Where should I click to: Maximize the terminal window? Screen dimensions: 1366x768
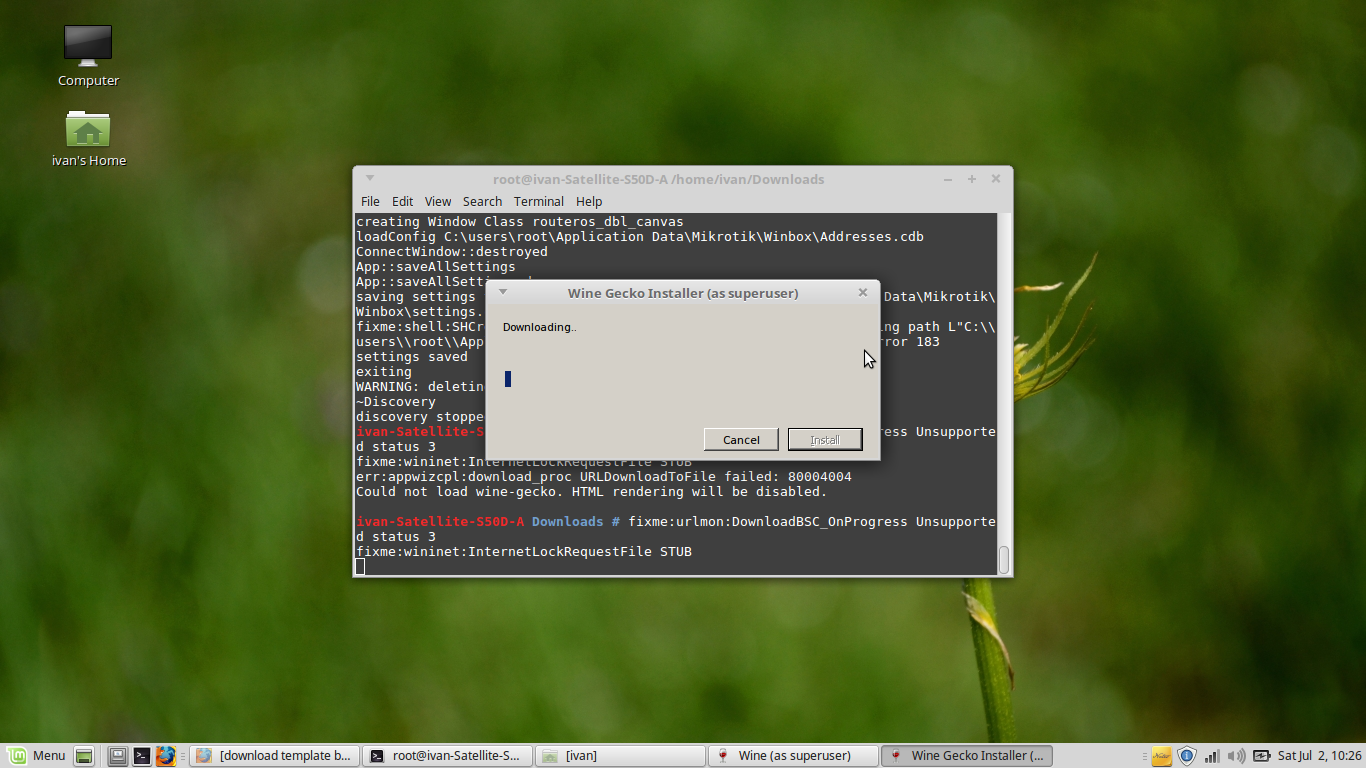point(971,179)
